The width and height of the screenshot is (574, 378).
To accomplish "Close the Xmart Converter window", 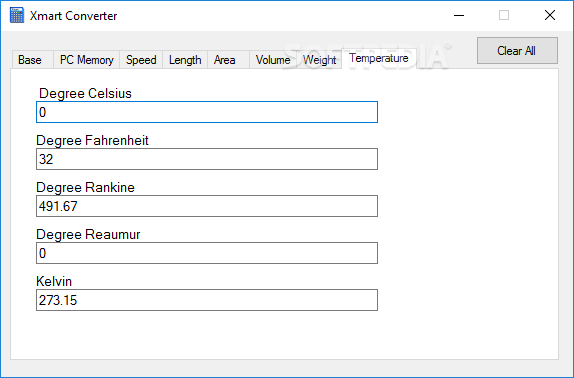I will pos(550,15).
